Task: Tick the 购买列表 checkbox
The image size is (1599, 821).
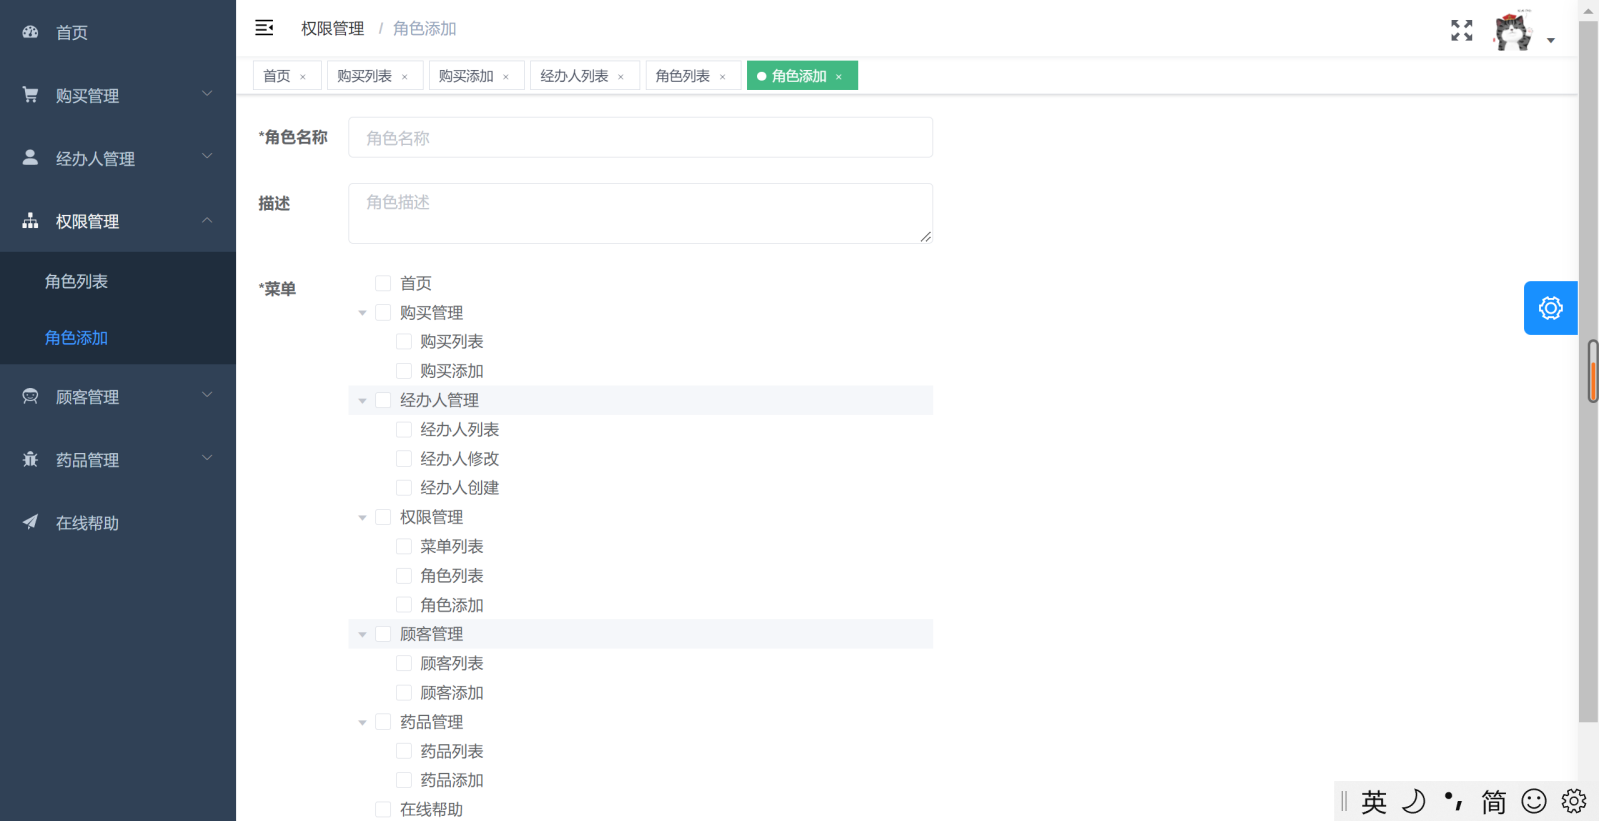Action: click(x=404, y=342)
